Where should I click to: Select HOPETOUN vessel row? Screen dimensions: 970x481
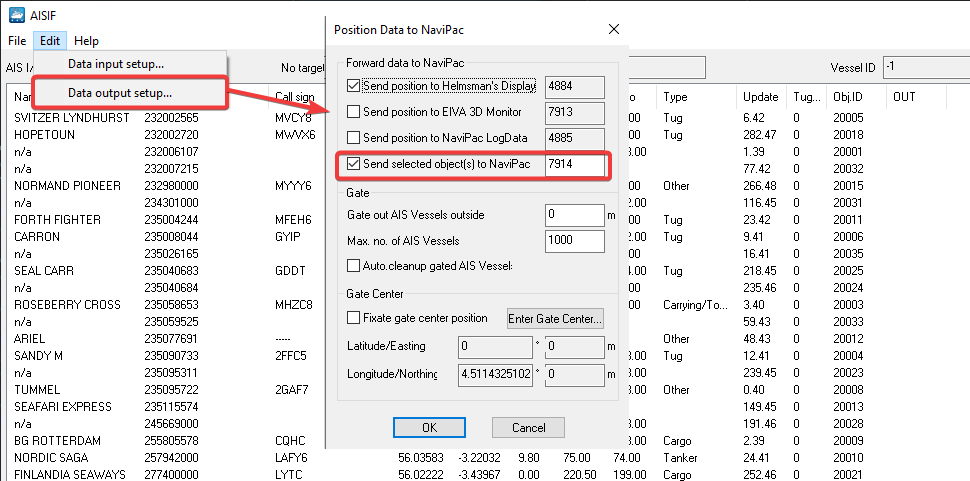[45, 135]
